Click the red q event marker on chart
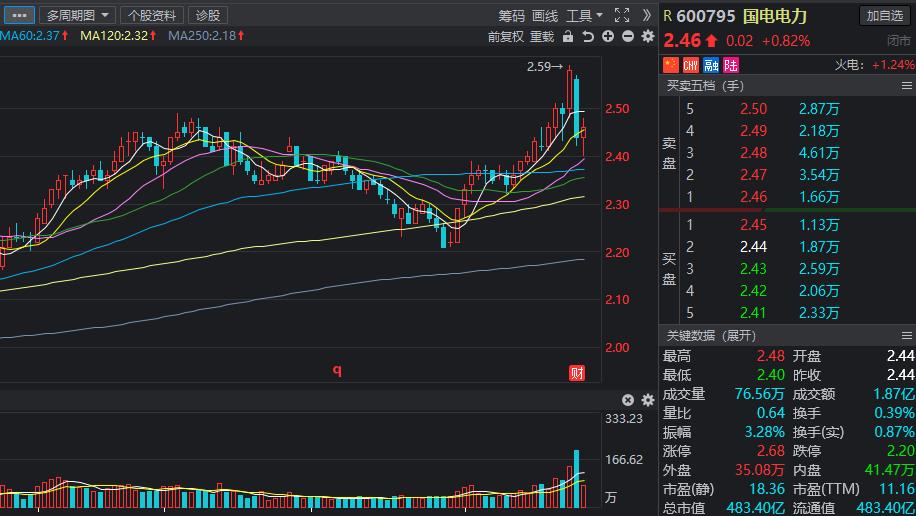 [x=337, y=370]
